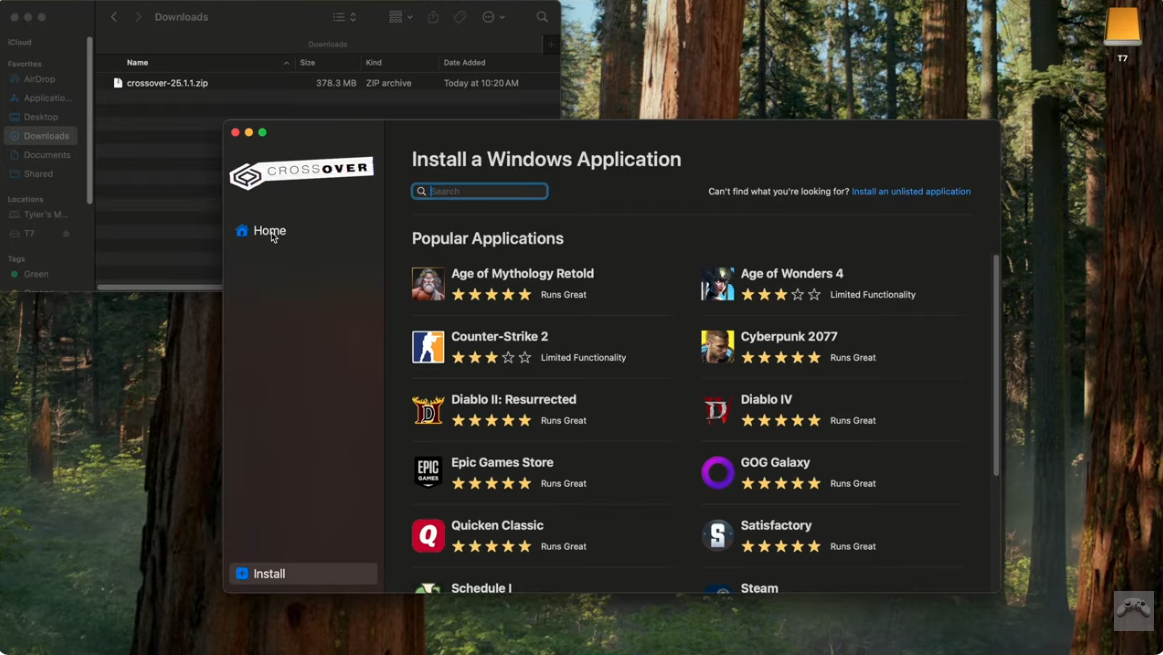
Task: Click the search magnifier in CrossOver
Action: click(421, 191)
